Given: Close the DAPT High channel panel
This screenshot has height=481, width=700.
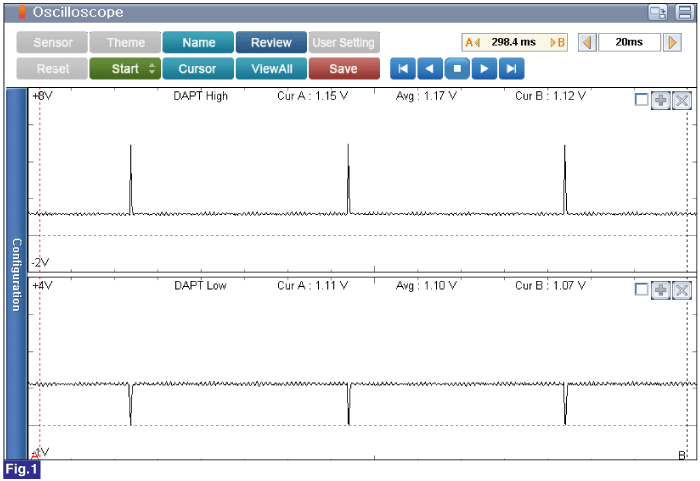Looking at the screenshot, I should [x=682, y=100].
